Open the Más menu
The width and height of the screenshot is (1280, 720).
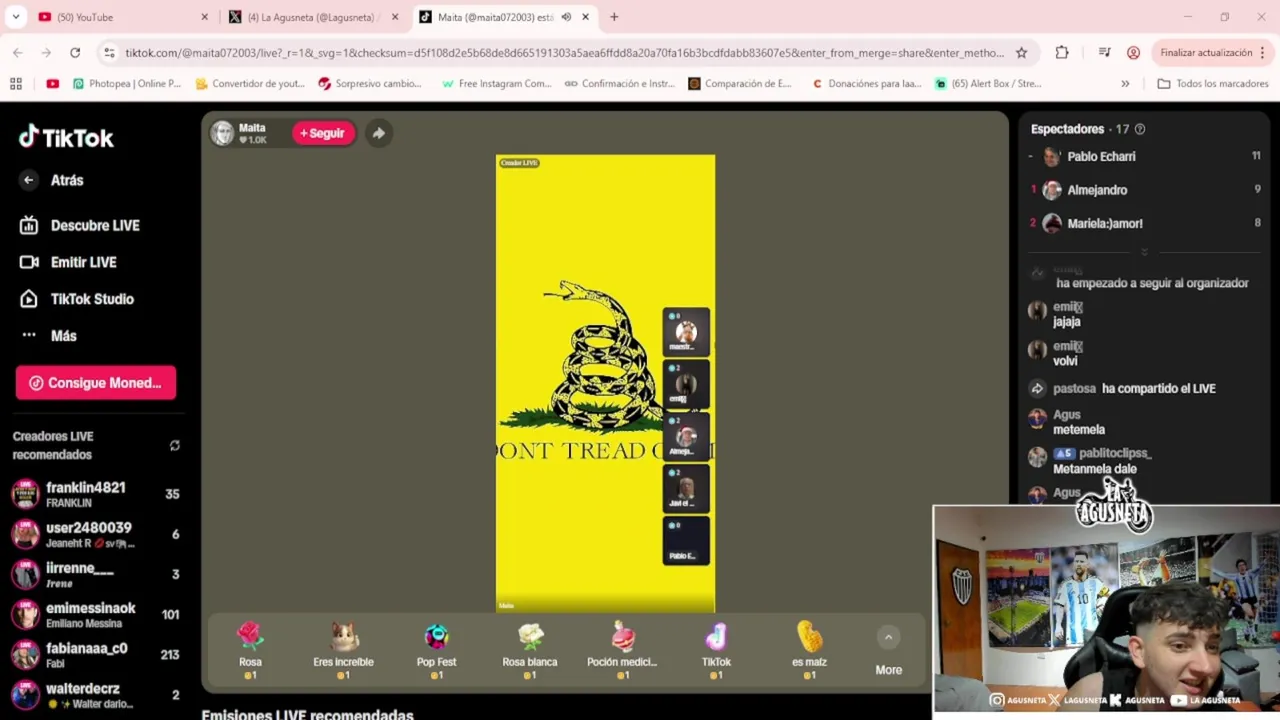coord(48,336)
